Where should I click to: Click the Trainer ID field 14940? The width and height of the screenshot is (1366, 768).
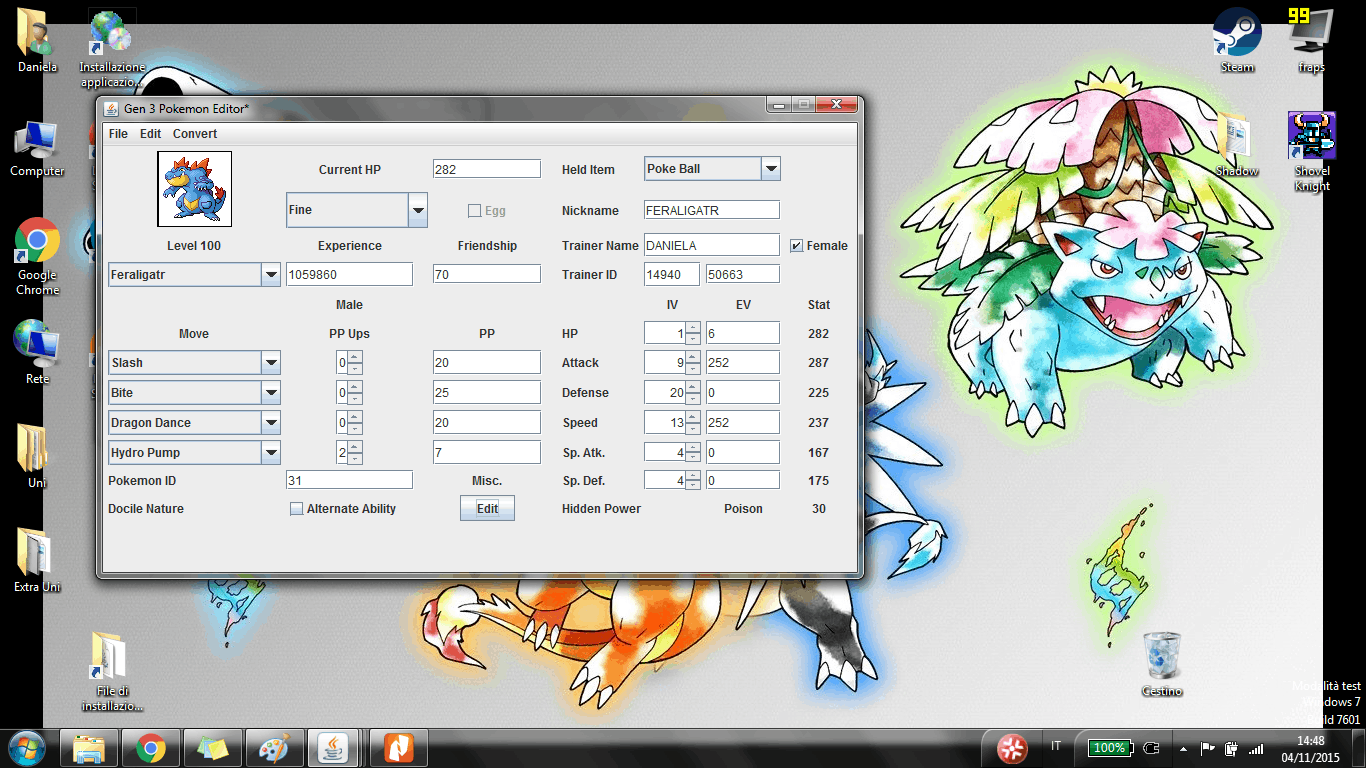pos(671,274)
